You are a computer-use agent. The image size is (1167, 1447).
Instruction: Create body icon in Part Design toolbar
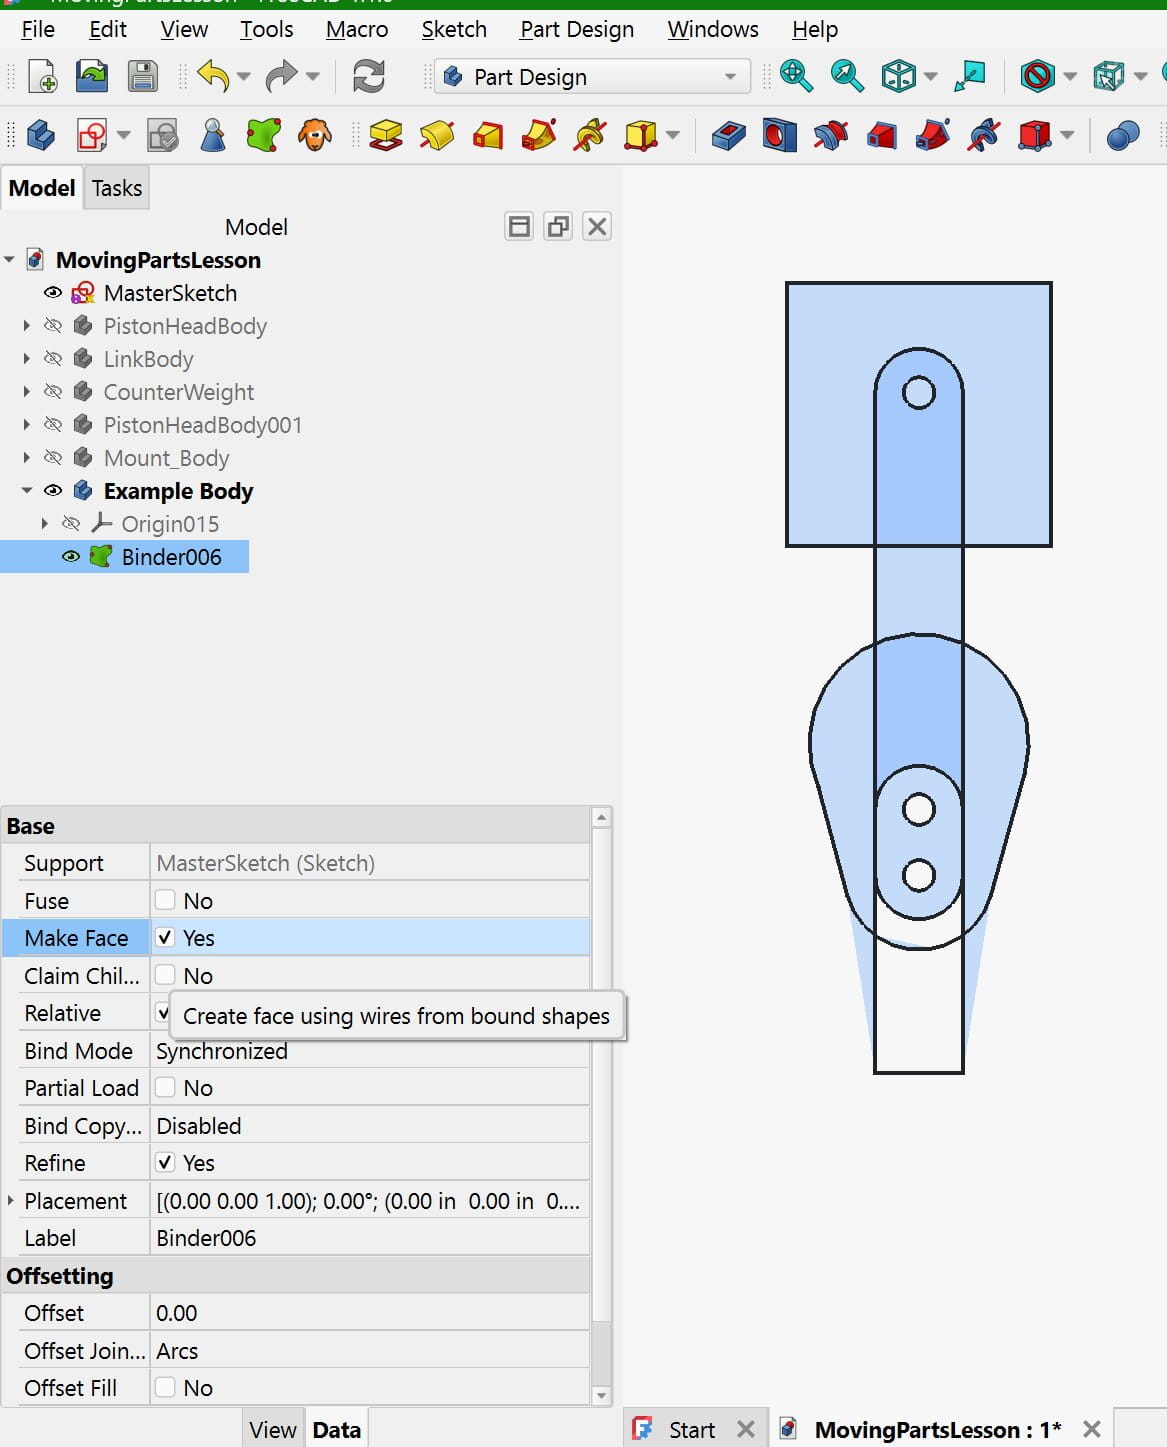[40, 134]
